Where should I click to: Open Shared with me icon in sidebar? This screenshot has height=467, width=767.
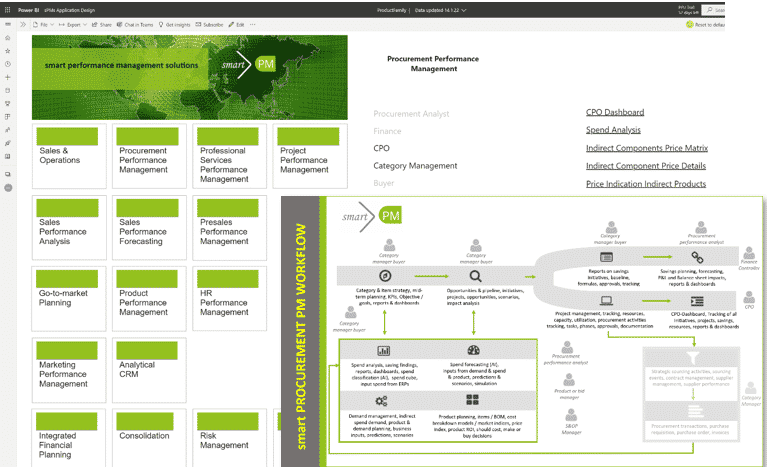click(x=8, y=130)
